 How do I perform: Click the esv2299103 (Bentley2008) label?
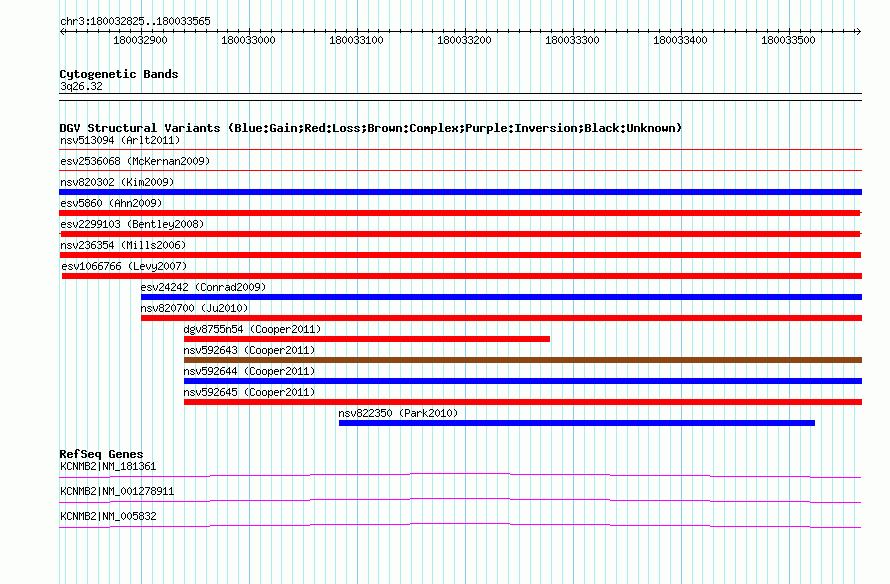(x=132, y=224)
